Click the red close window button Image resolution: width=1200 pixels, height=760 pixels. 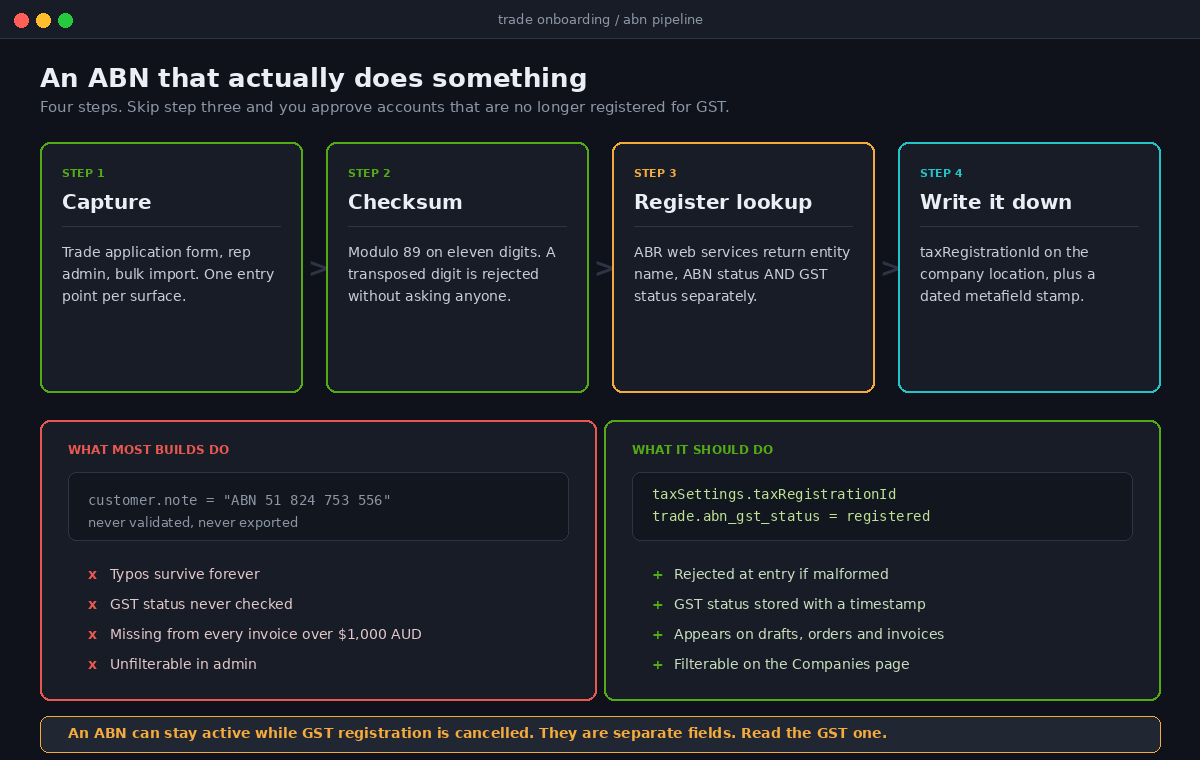21,20
